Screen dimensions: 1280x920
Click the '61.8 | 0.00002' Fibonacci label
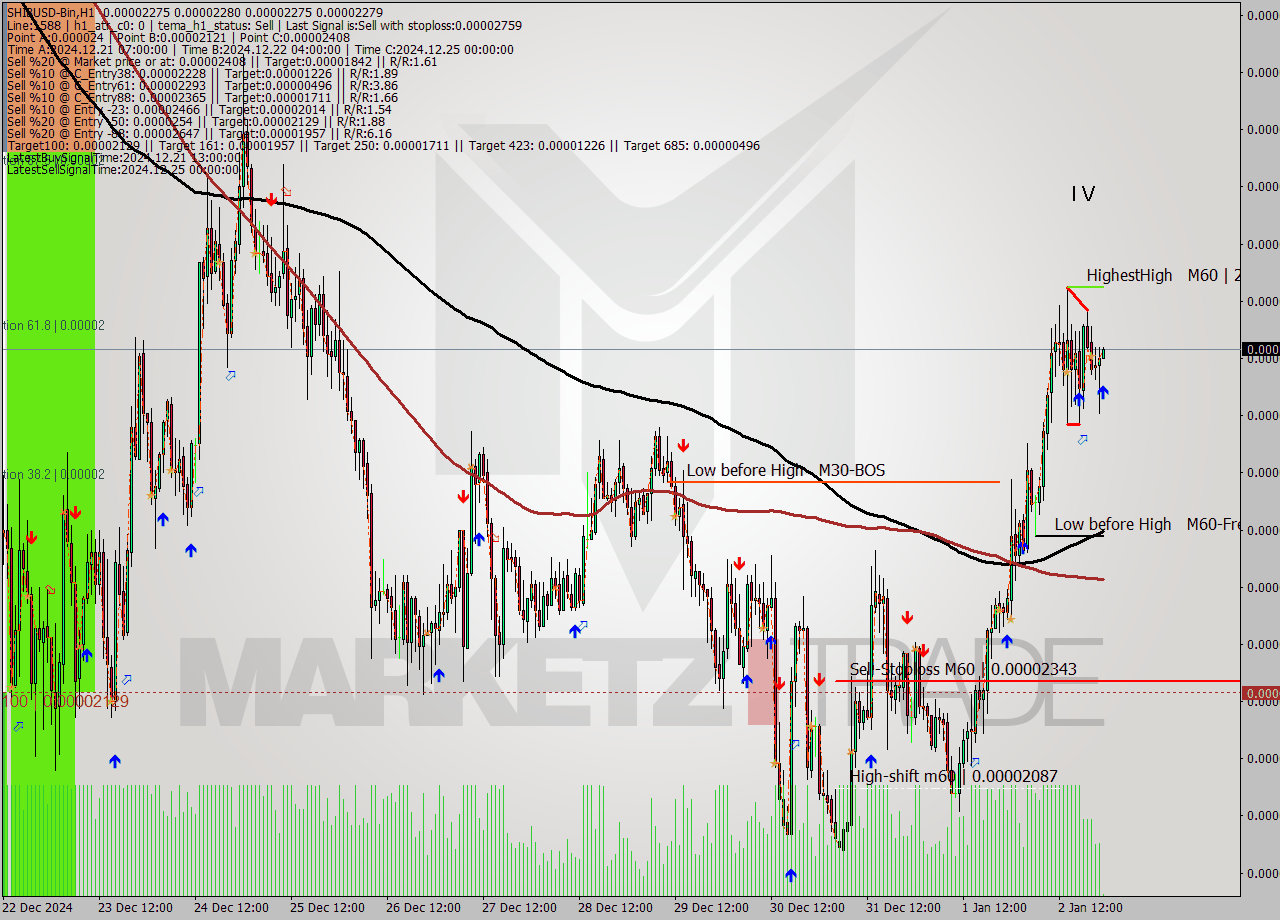click(x=53, y=325)
